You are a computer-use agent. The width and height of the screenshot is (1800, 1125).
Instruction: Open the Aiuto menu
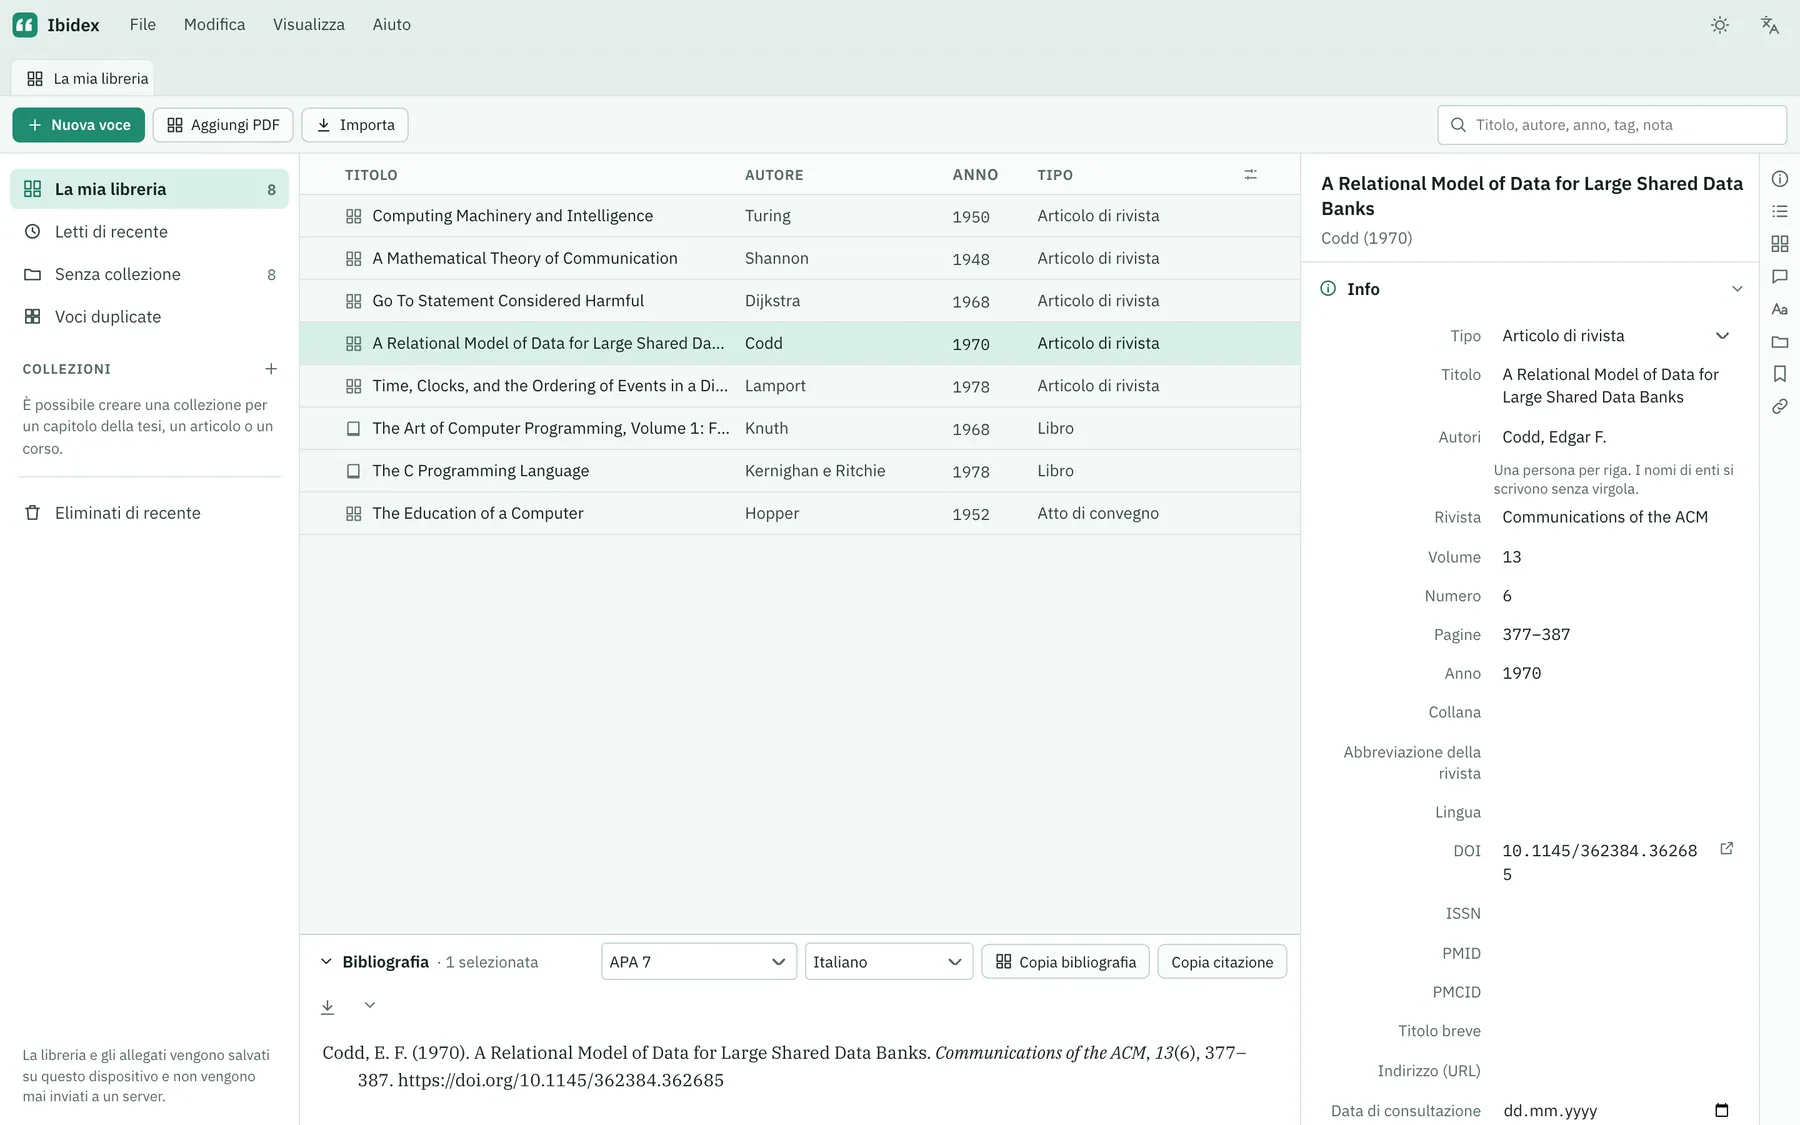pyautogui.click(x=392, y=25)
